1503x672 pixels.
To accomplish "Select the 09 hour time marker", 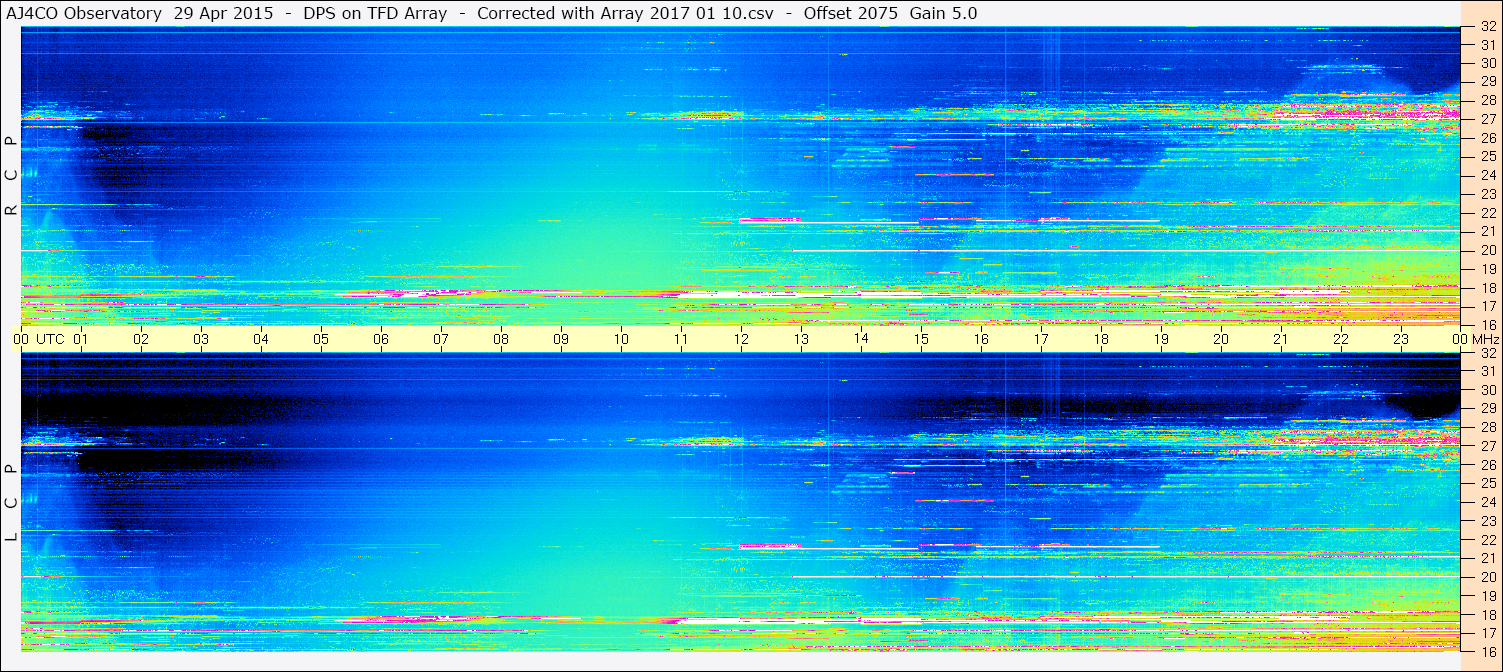I will click(561, 339).
